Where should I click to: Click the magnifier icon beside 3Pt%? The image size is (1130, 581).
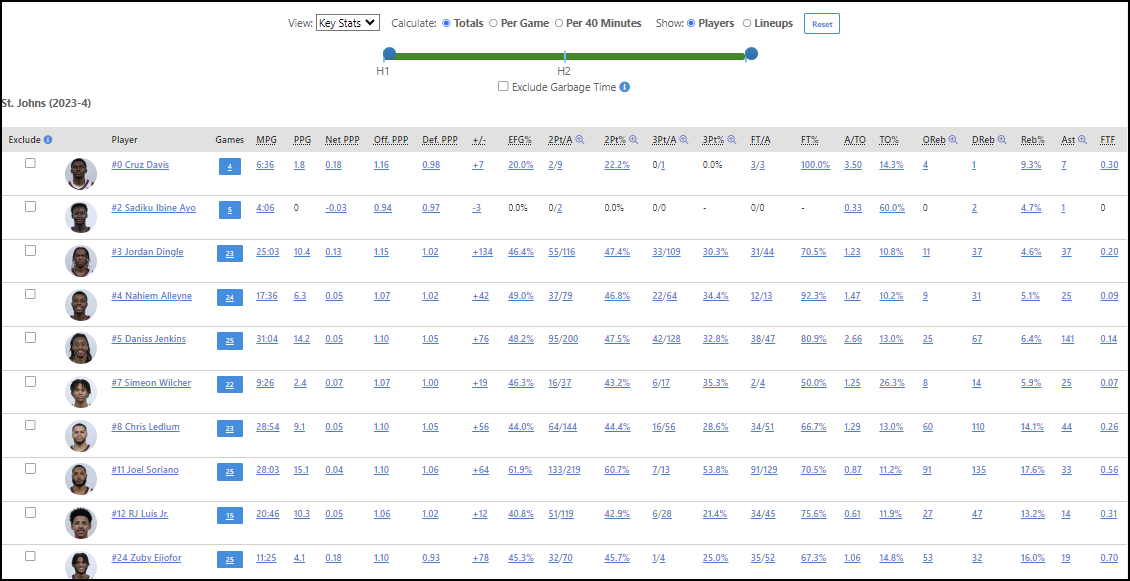(732, 140)
